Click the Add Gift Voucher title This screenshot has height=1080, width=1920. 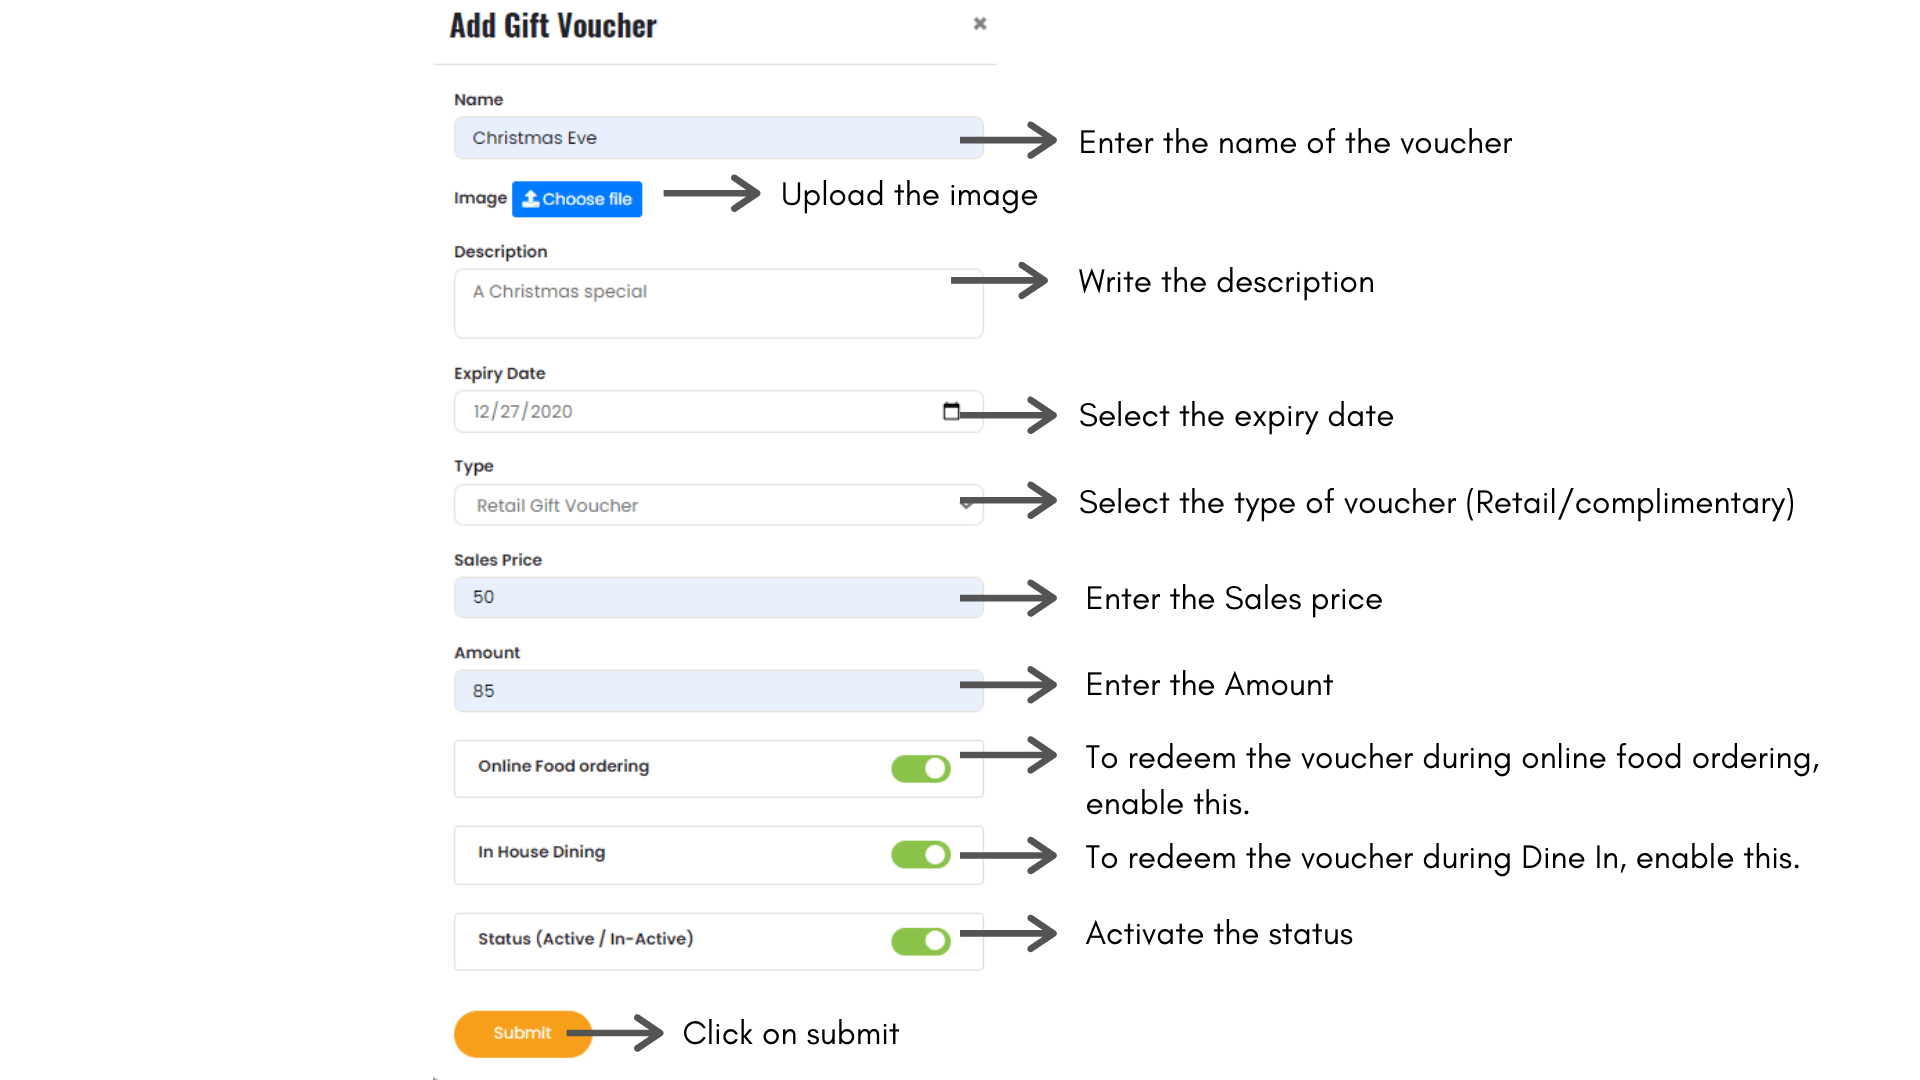(x=553, y=26)
